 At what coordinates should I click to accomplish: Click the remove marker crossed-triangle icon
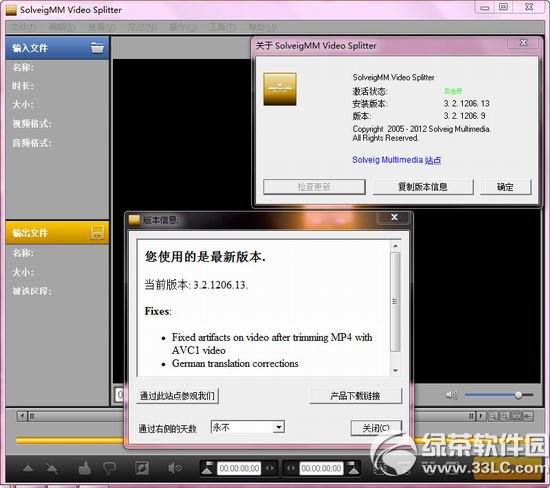pos(52,468)
